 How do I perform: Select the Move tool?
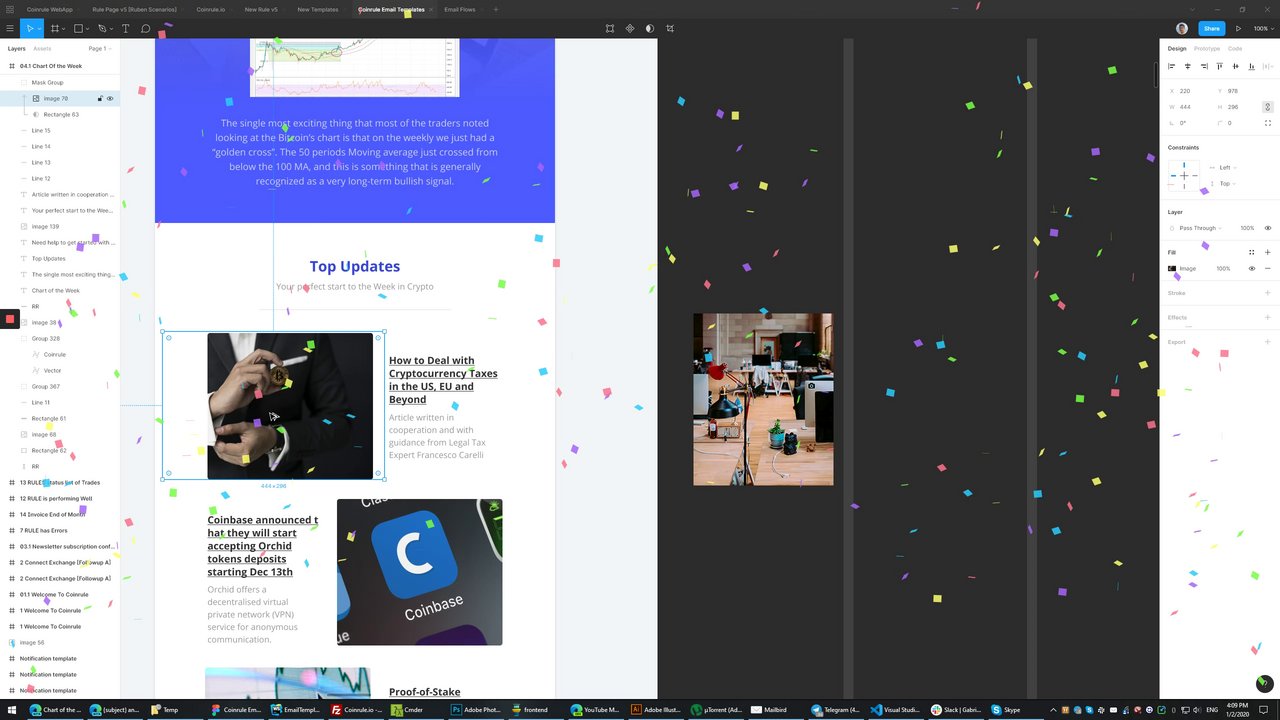30,28
